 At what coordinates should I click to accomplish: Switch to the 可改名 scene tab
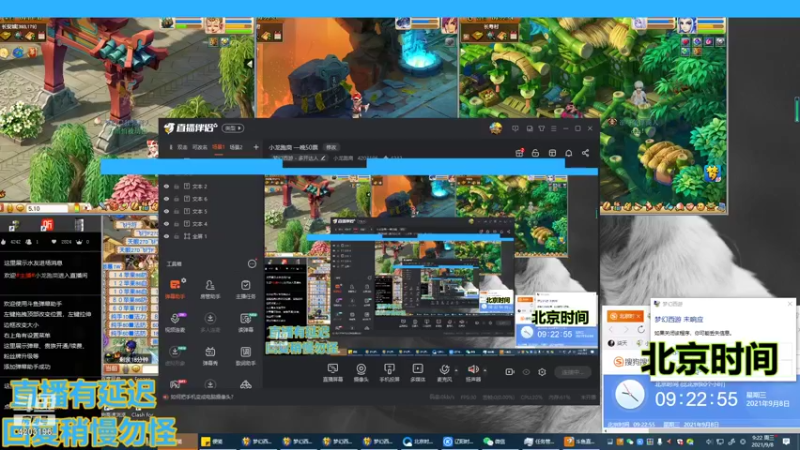point(199,147)
